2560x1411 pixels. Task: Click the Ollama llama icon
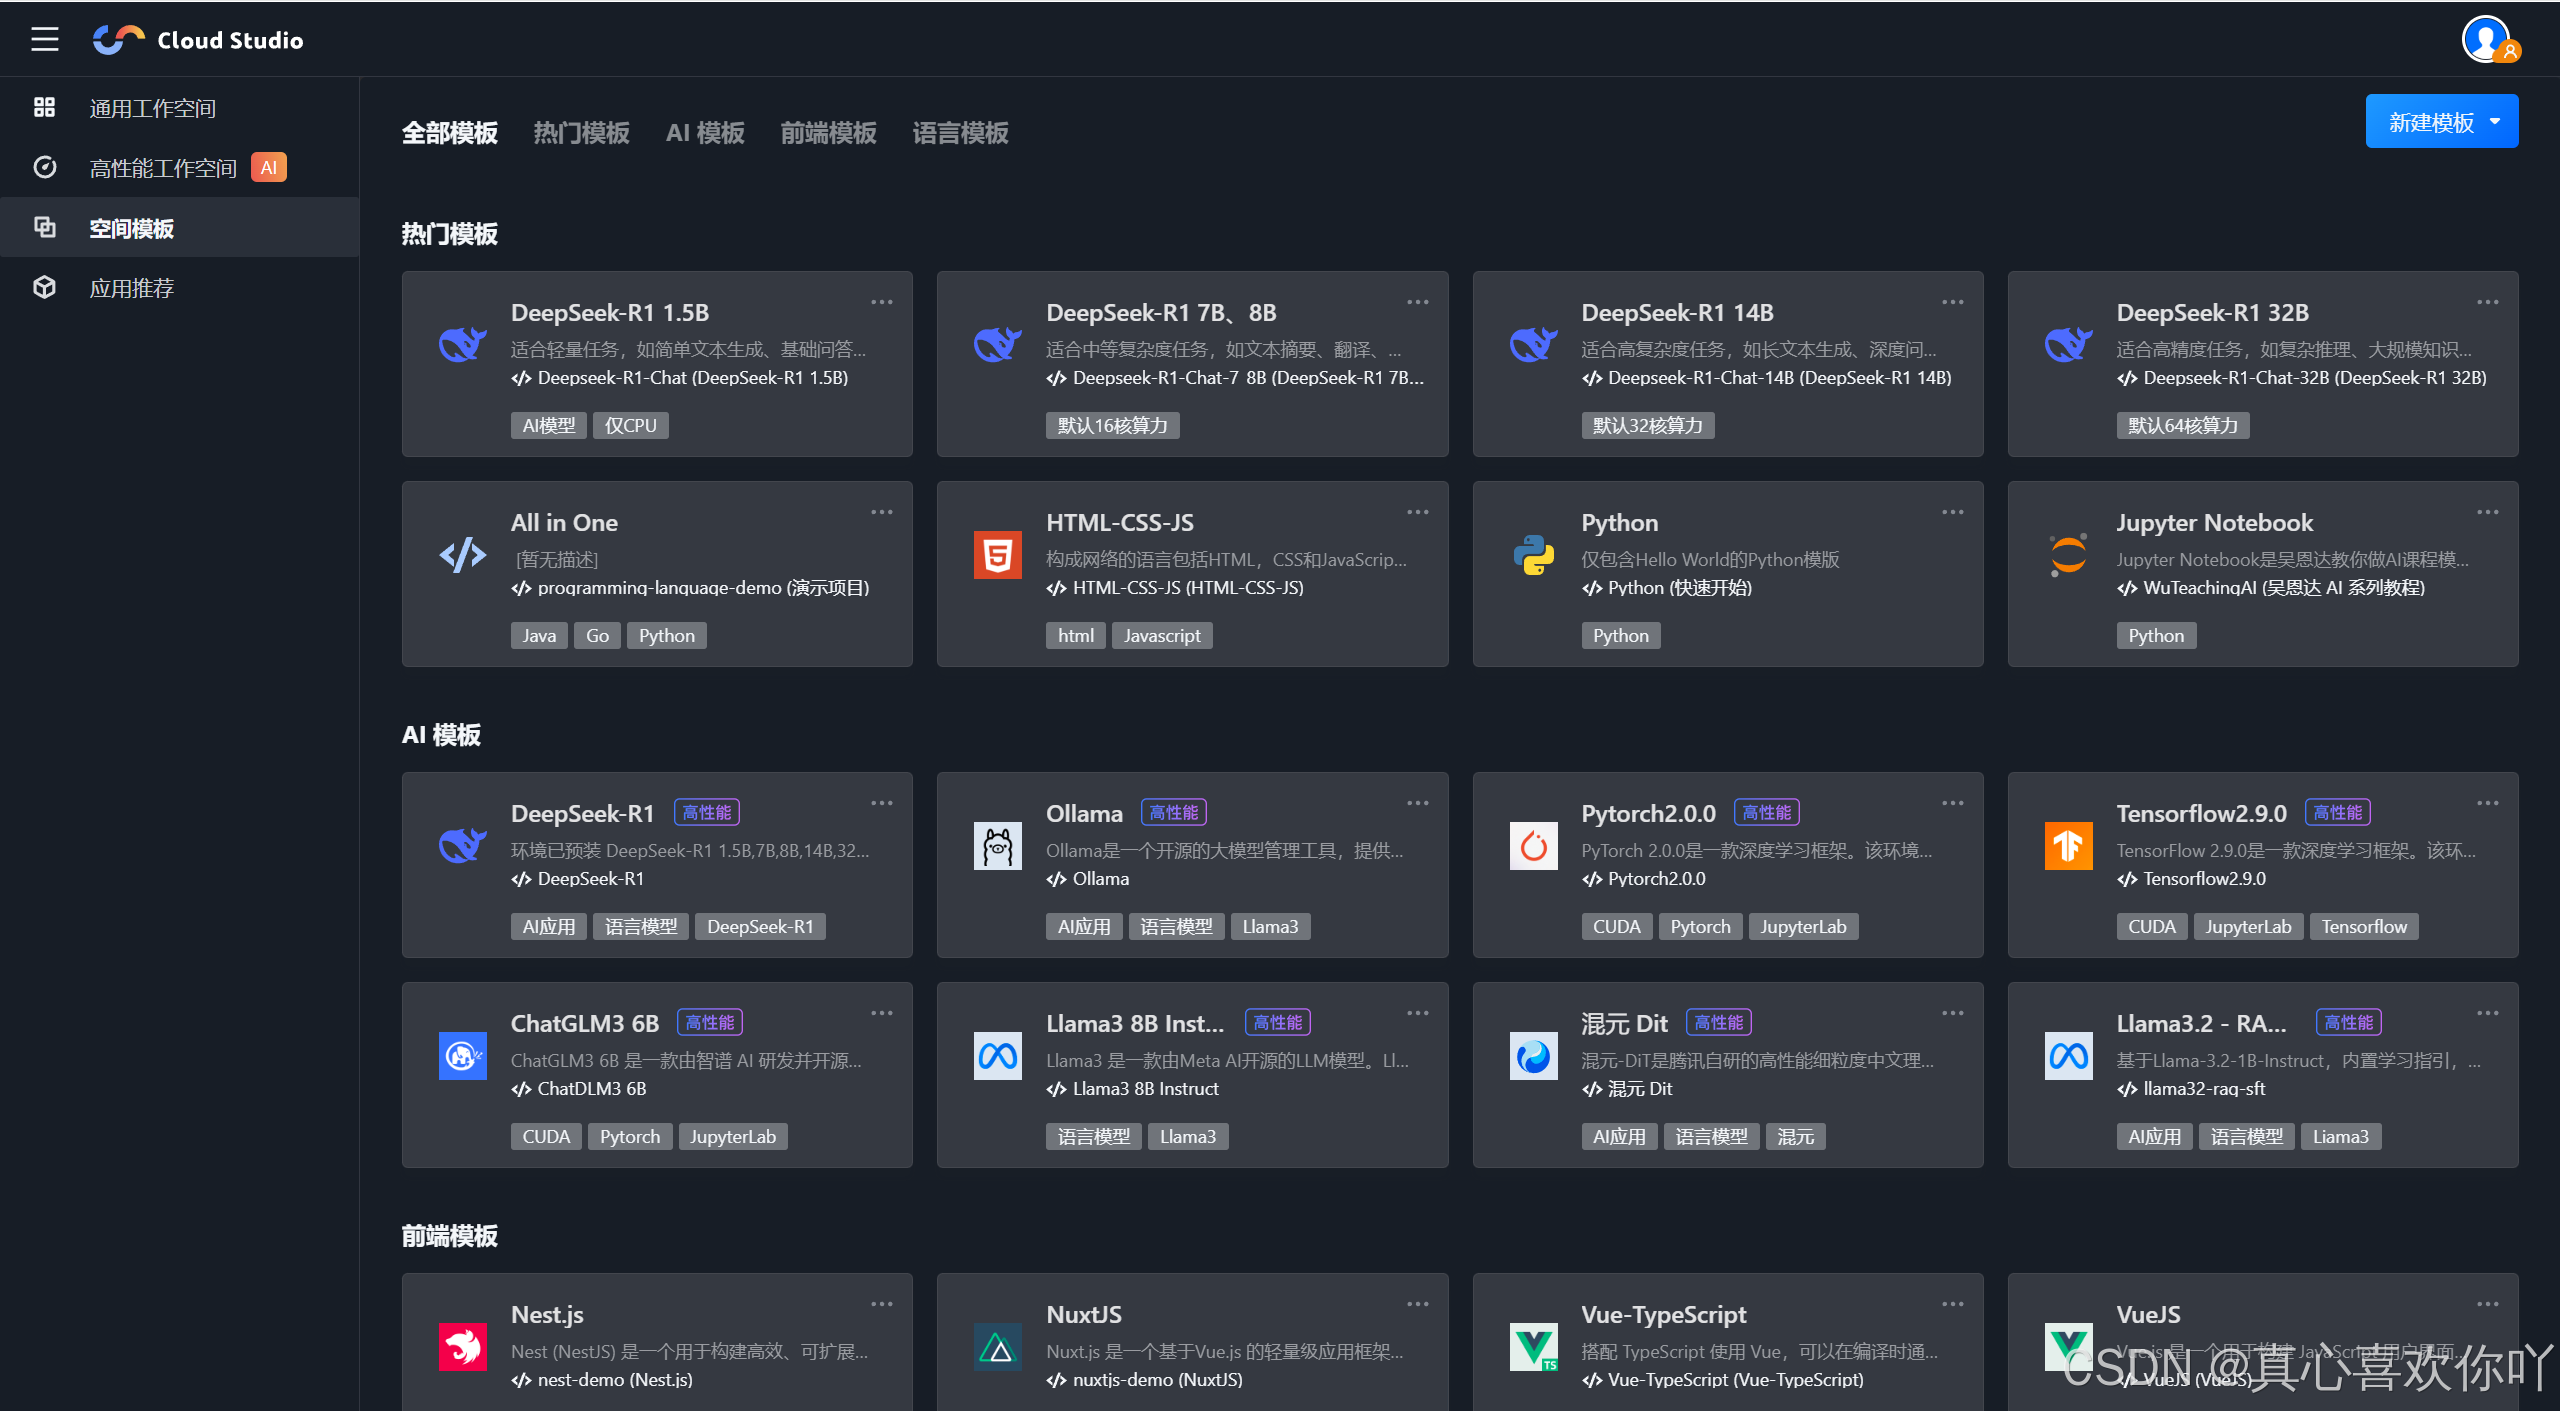pos(997,846)
